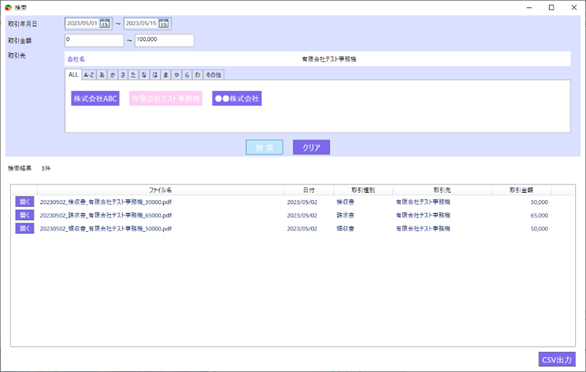Switch to the その他 tab

point(213,75)
